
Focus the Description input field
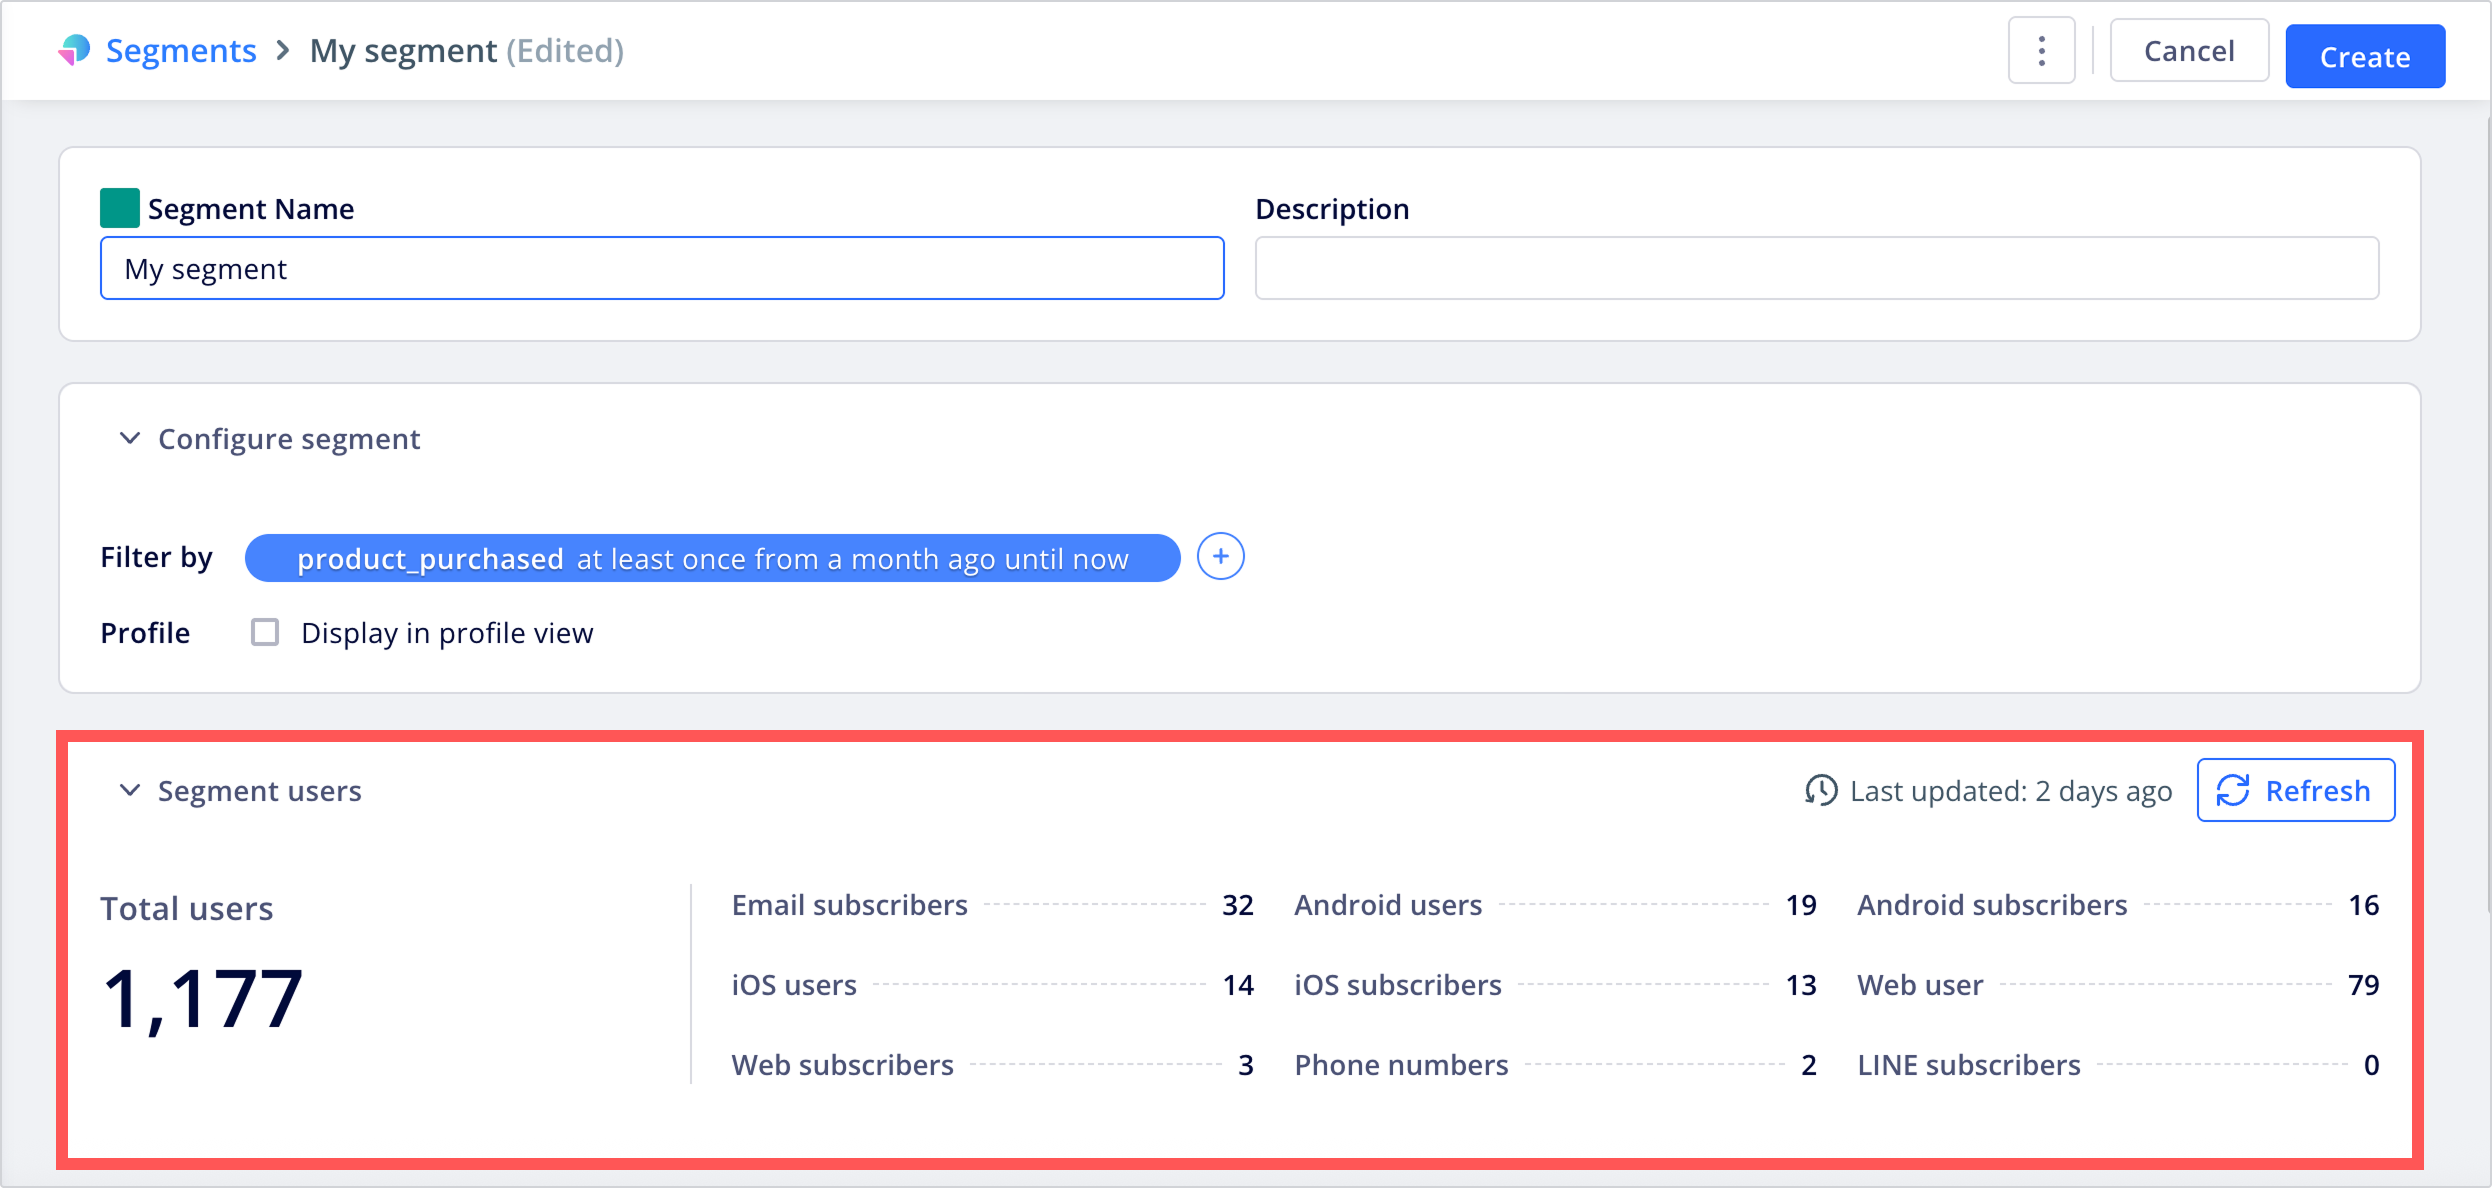(x=1816, y=268)
